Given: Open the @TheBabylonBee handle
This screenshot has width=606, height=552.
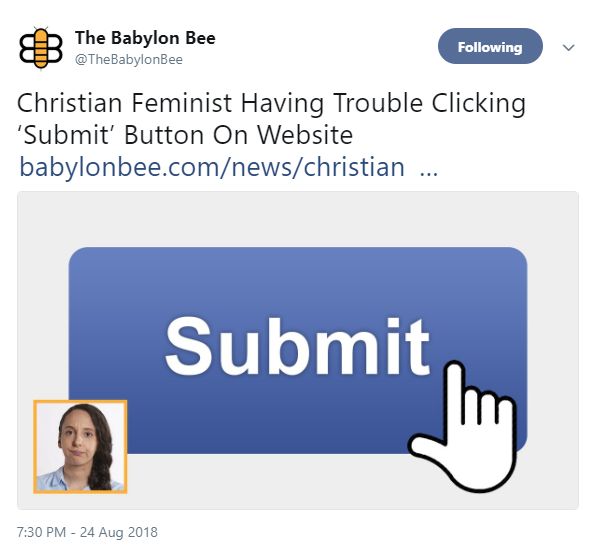Looking at the screenshot, I should click(129, 60).
